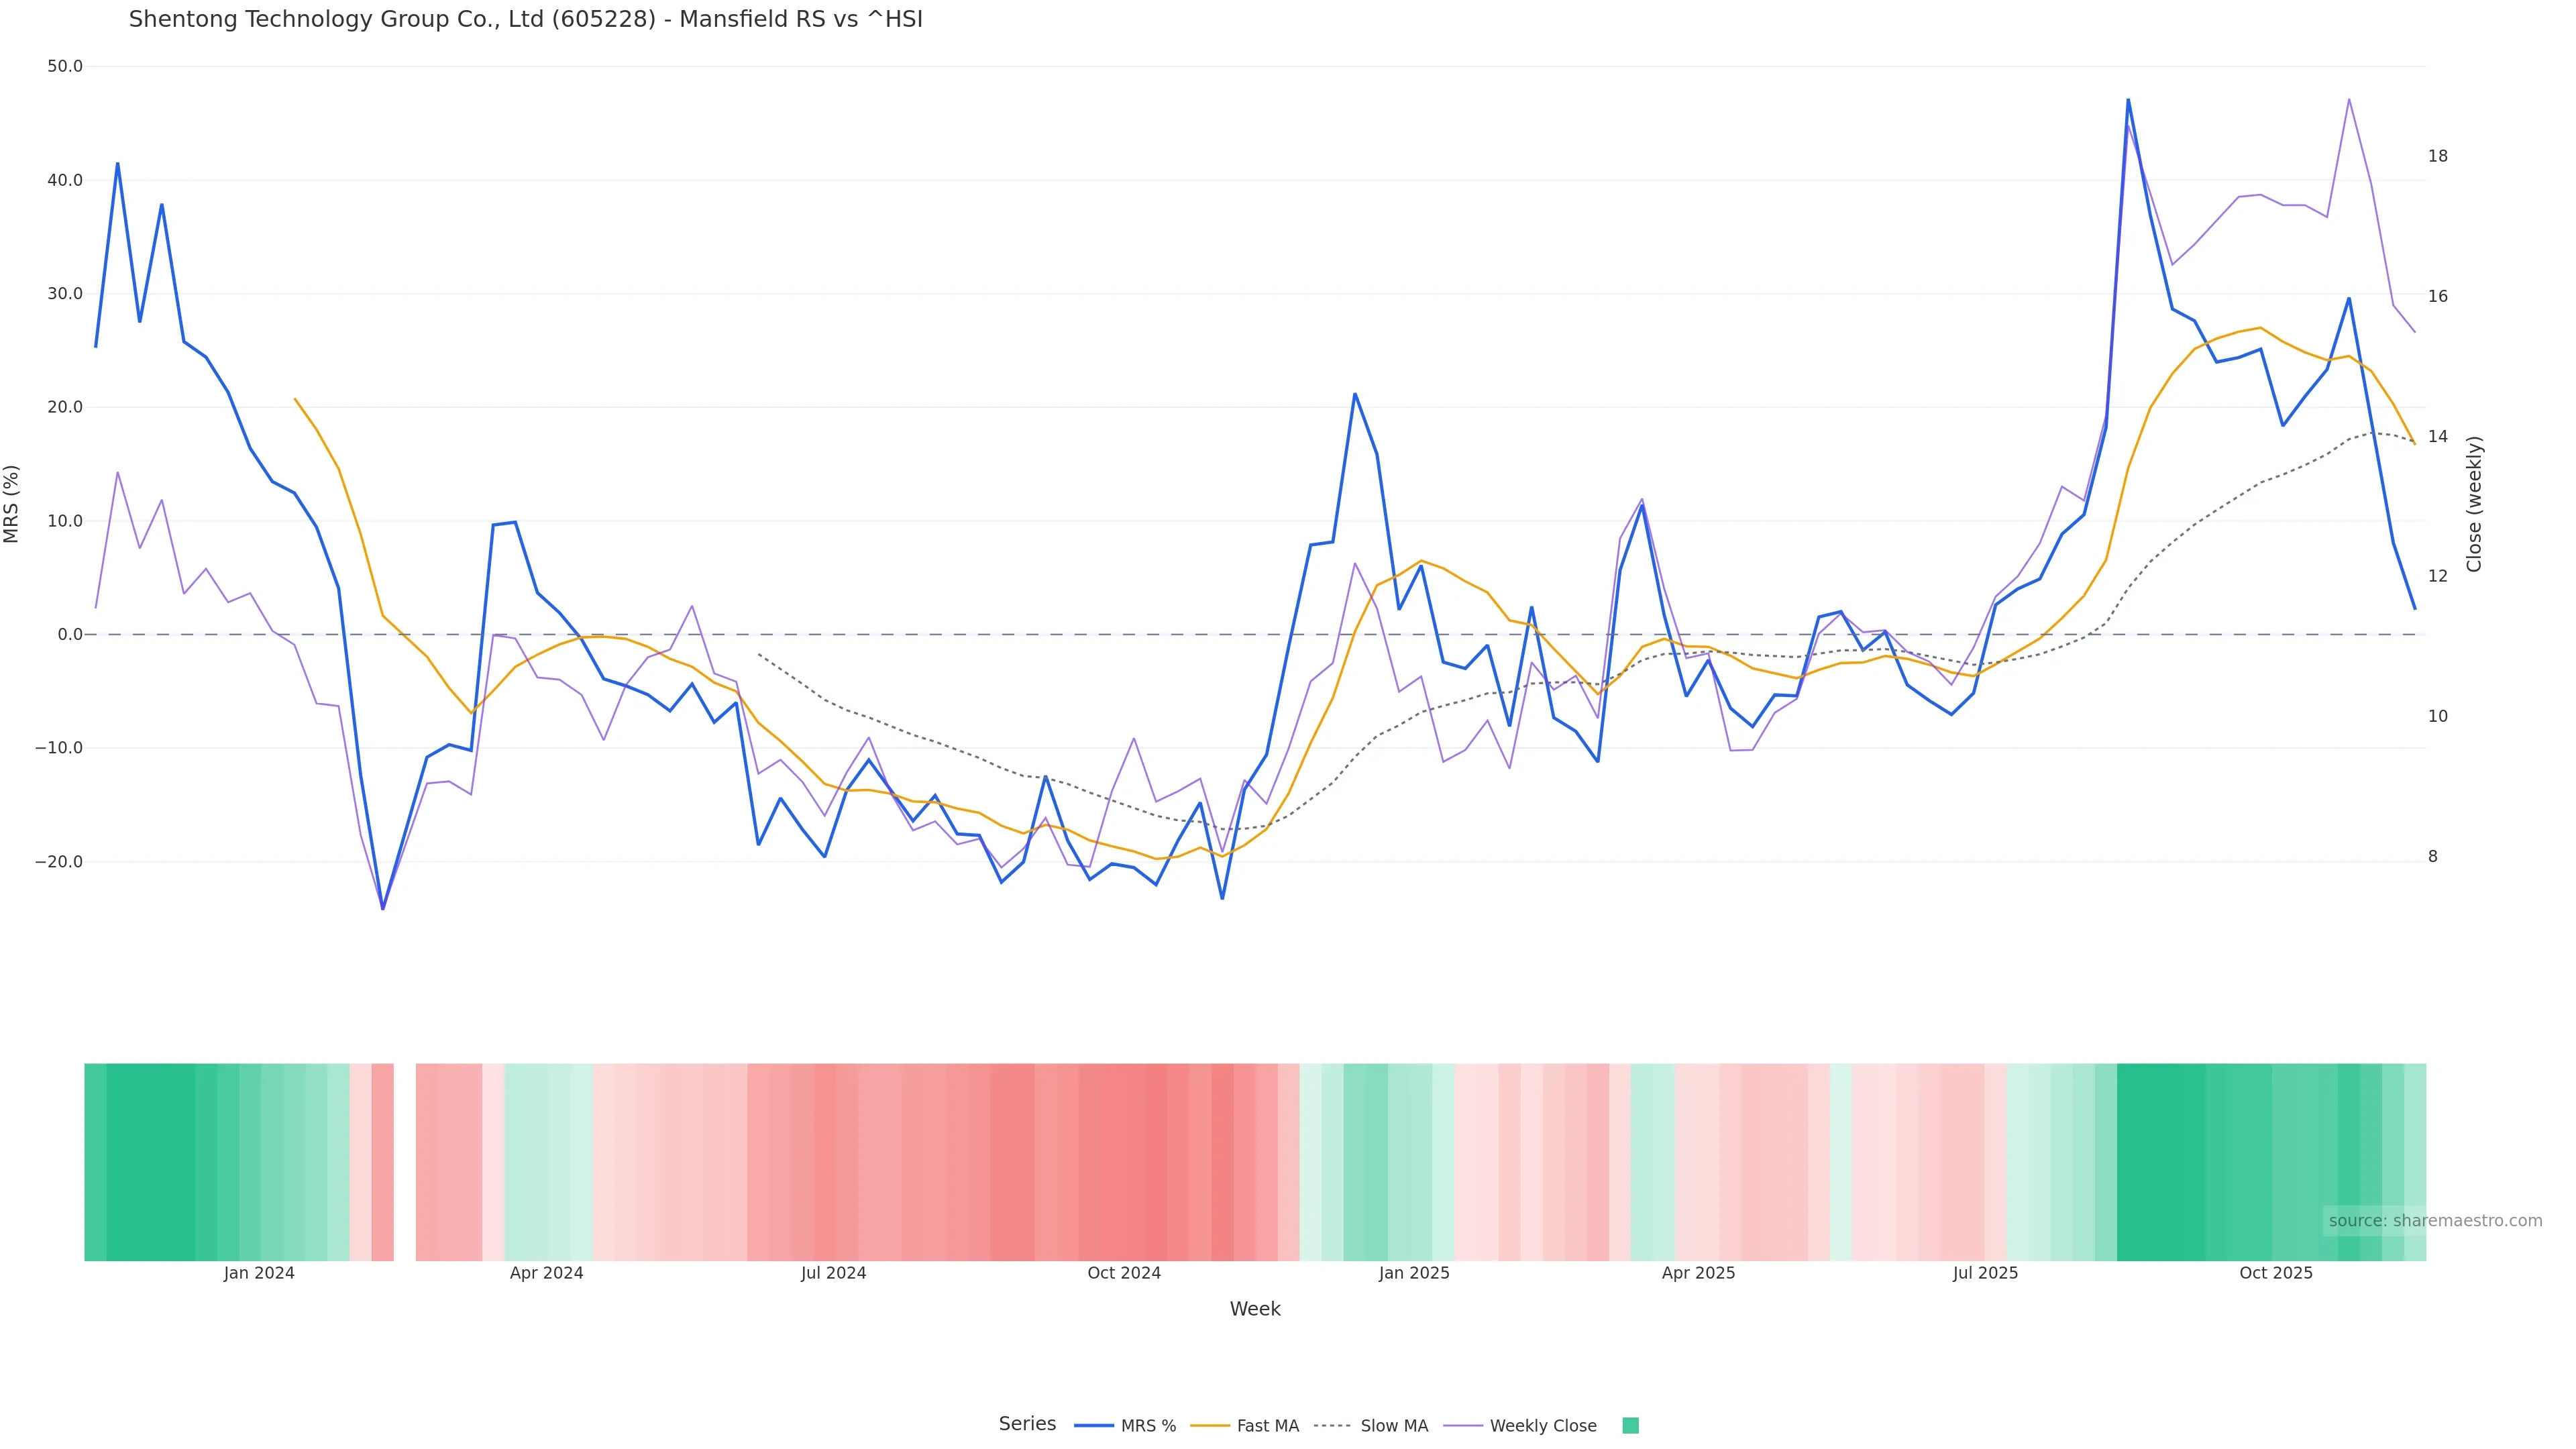Click the Apr 2025 axis tick label
Screen dimensions: 2576x1449
1698,1273
